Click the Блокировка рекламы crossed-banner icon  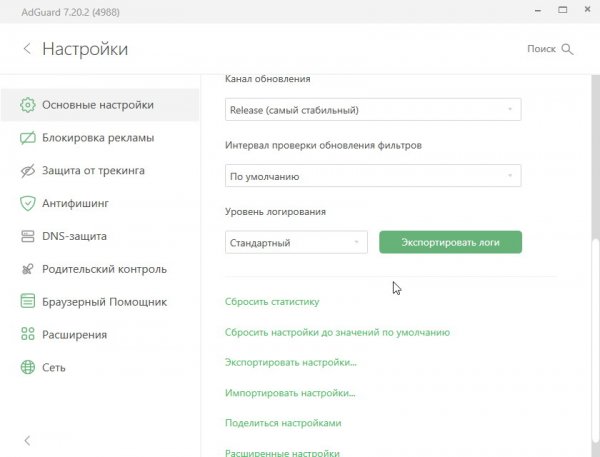coord(28,138)
